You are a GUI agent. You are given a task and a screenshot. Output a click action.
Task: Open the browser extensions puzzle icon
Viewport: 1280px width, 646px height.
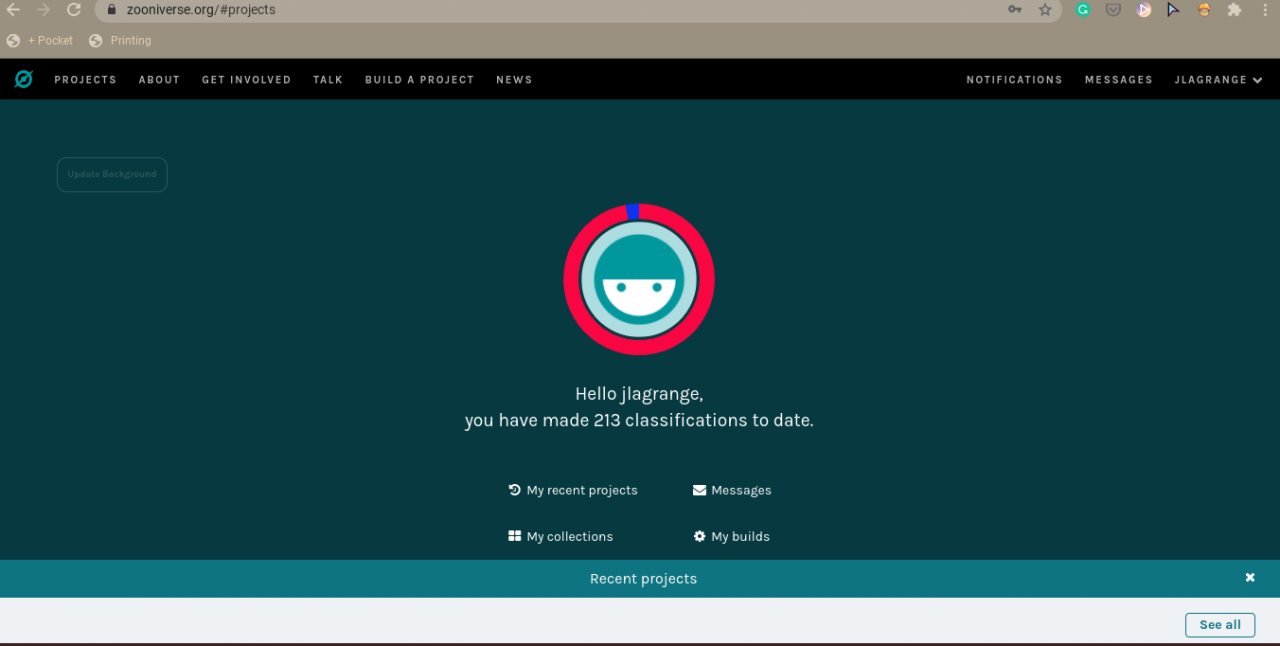point(1235,10)
